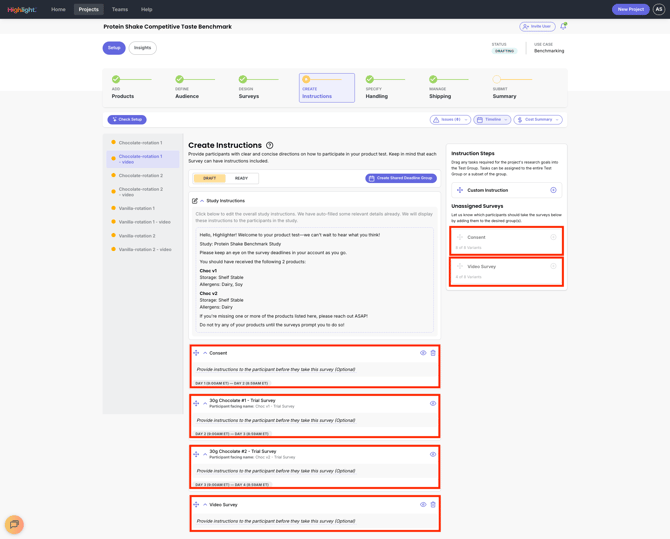Switch status toggle to READY

[x=241, y=178]
